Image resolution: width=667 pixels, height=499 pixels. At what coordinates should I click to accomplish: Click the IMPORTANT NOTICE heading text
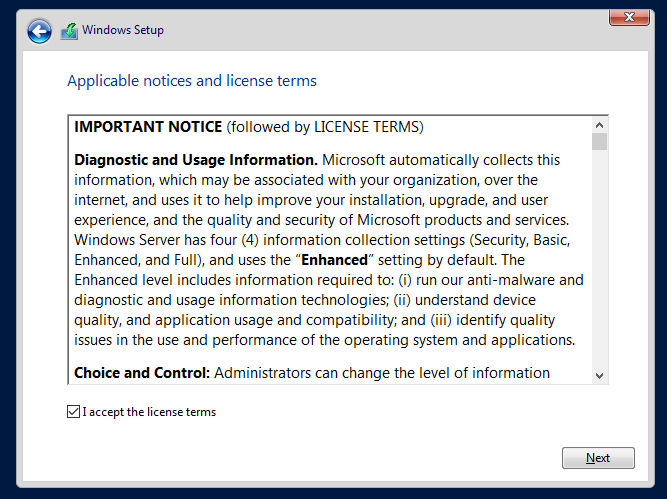[148, 127]
